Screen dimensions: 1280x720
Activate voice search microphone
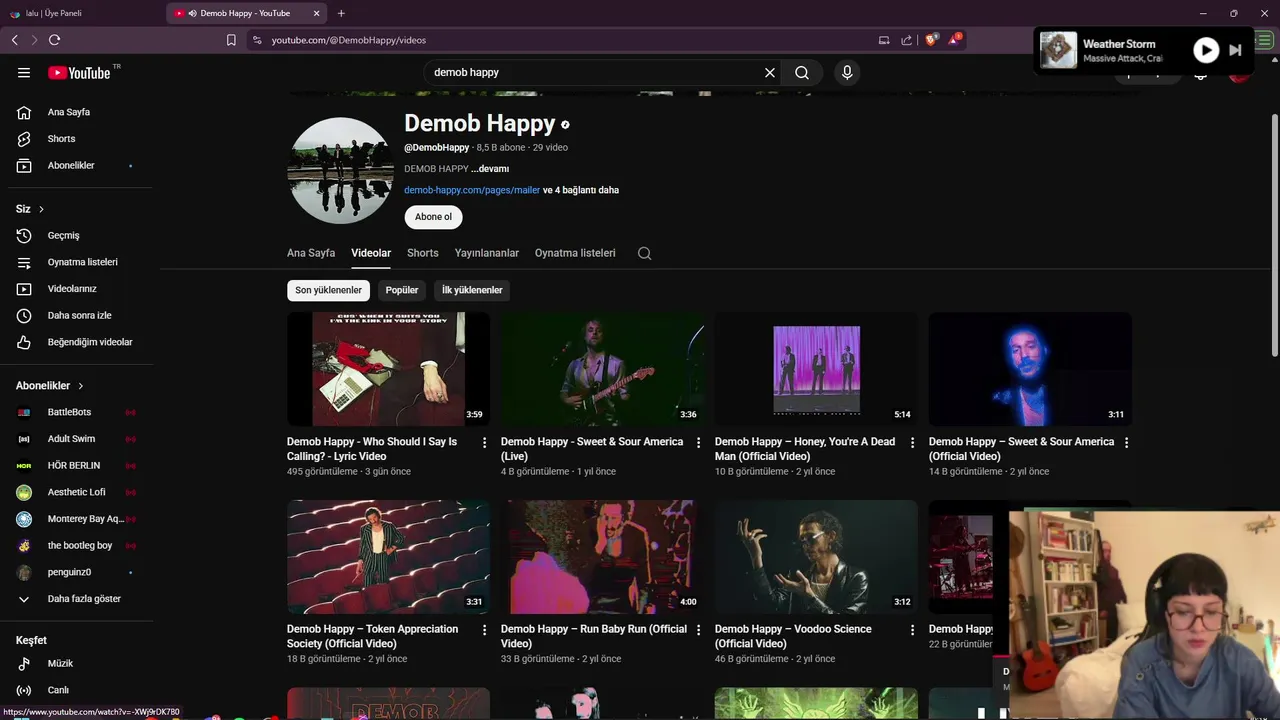[847, 72]
